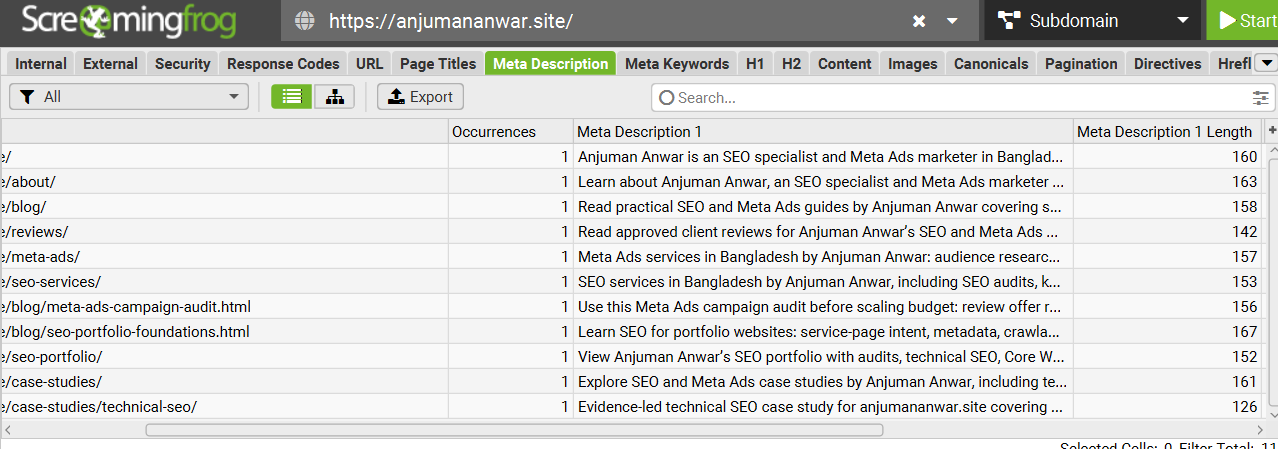Screen dimensions: 1278x449
Task: Click 'Read approved client reviews' description cell
Action: pos(823,232)
